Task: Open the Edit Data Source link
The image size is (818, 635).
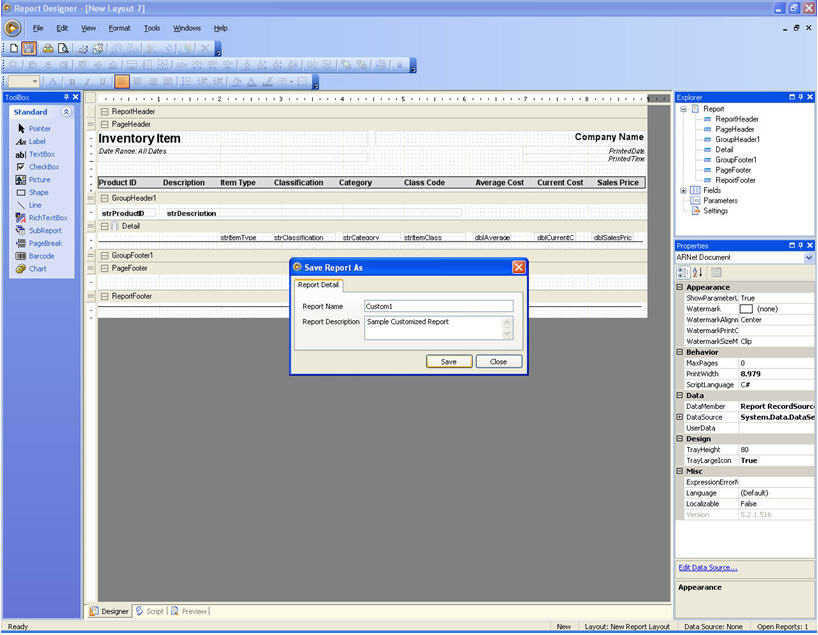Action: pos(707,567)
